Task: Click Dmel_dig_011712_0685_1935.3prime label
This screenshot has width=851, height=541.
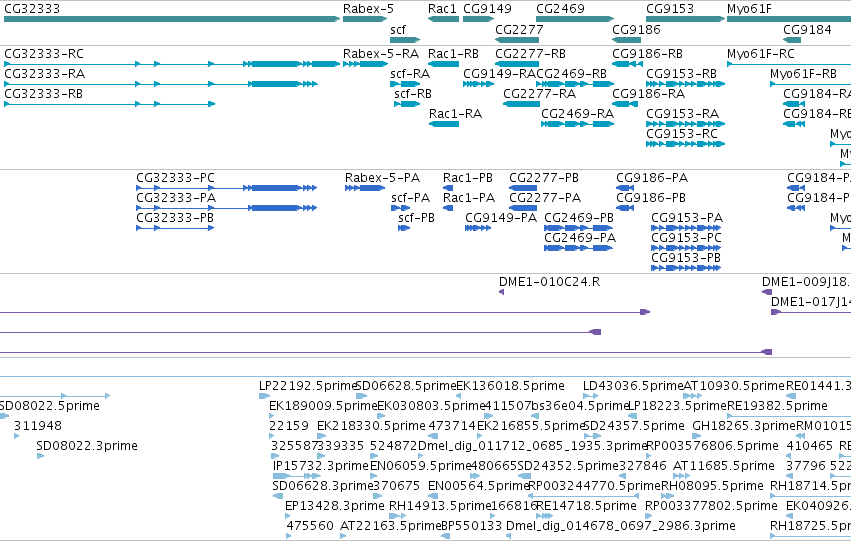Action: click(534, 446)
